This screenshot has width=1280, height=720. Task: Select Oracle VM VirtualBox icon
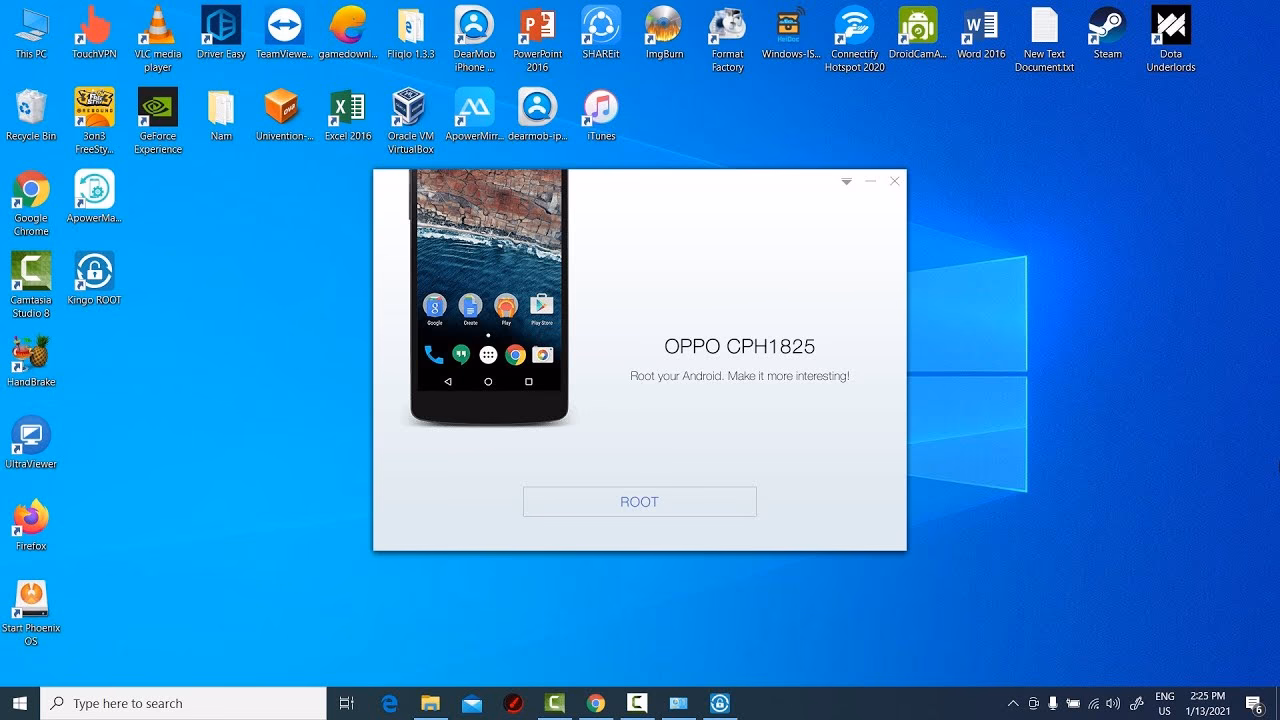coord(411,122)
